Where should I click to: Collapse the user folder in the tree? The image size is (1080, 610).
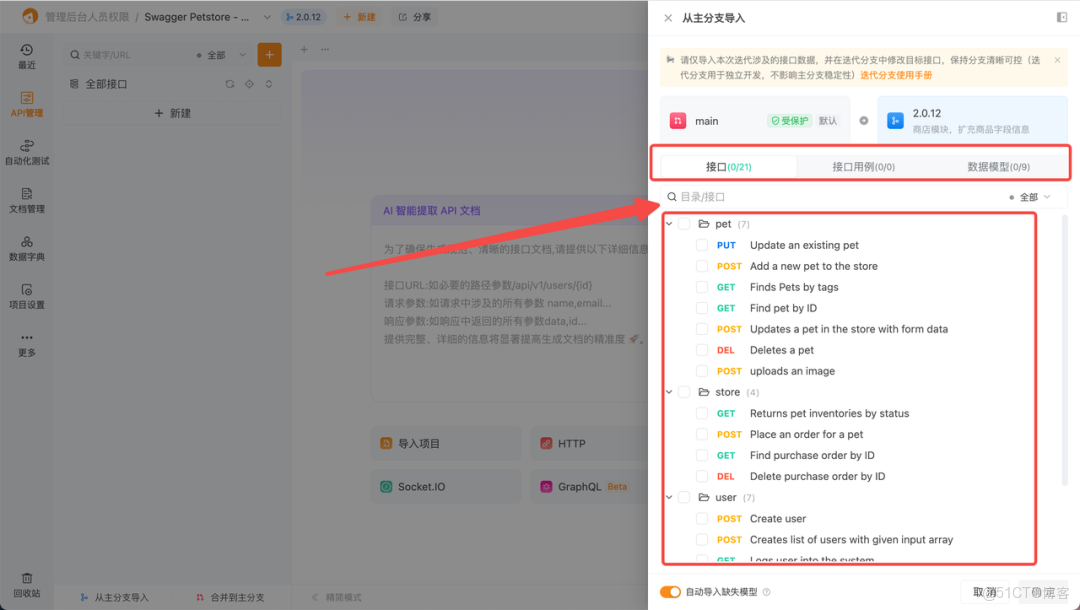tap(669, 497)
